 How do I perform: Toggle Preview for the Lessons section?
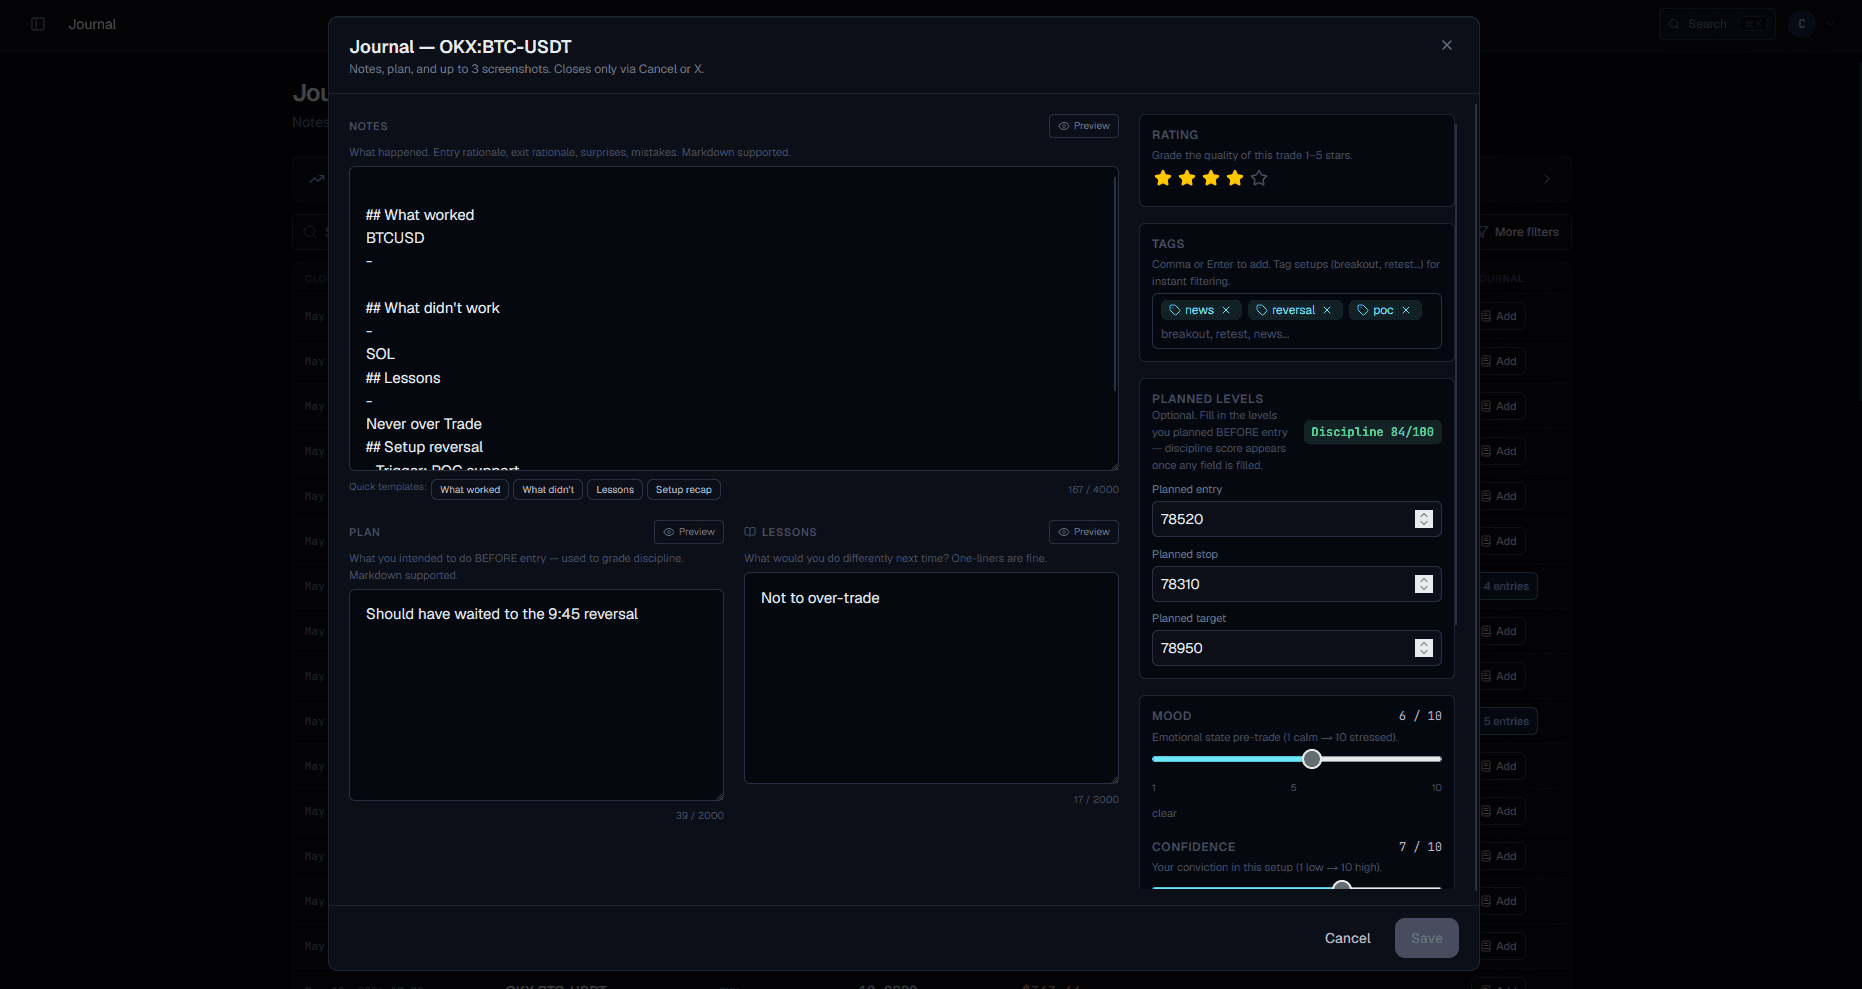1084,532
